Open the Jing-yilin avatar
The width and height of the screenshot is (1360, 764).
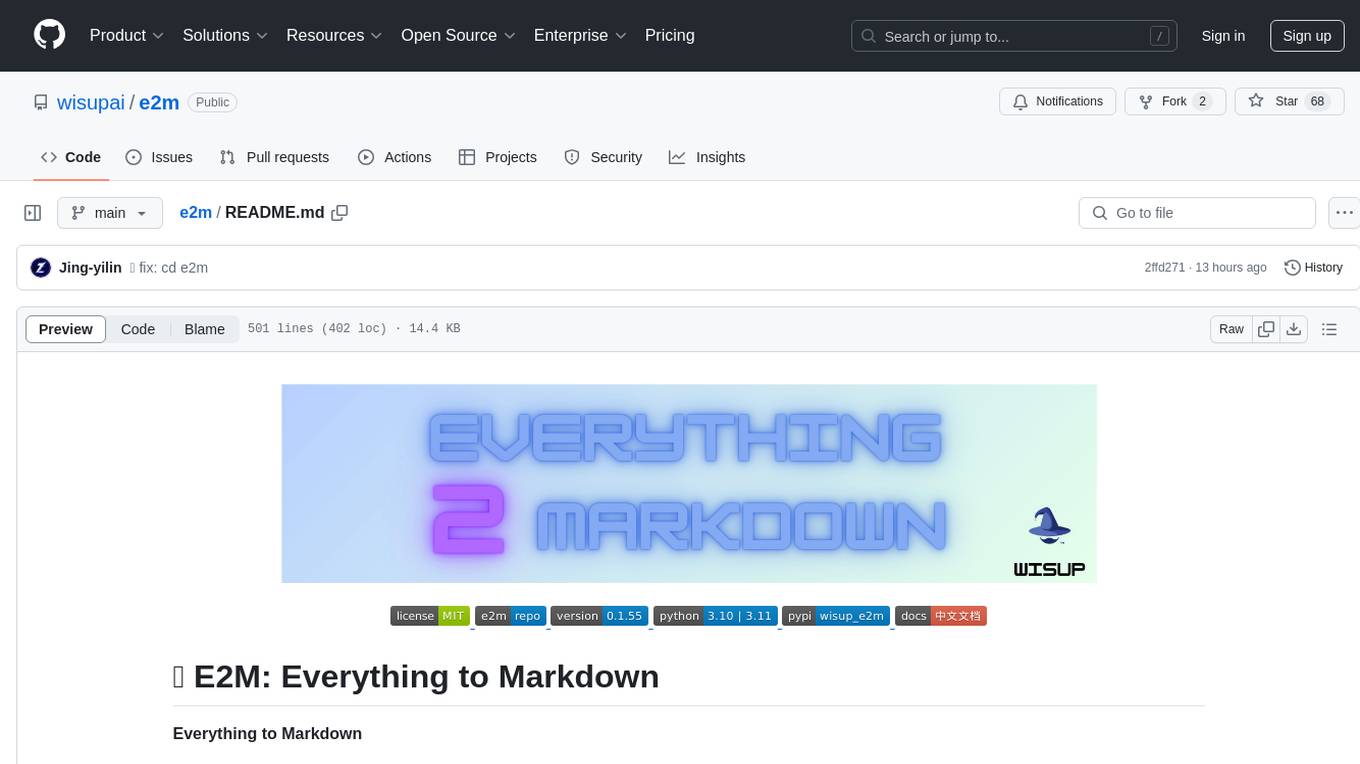point(41,267)
